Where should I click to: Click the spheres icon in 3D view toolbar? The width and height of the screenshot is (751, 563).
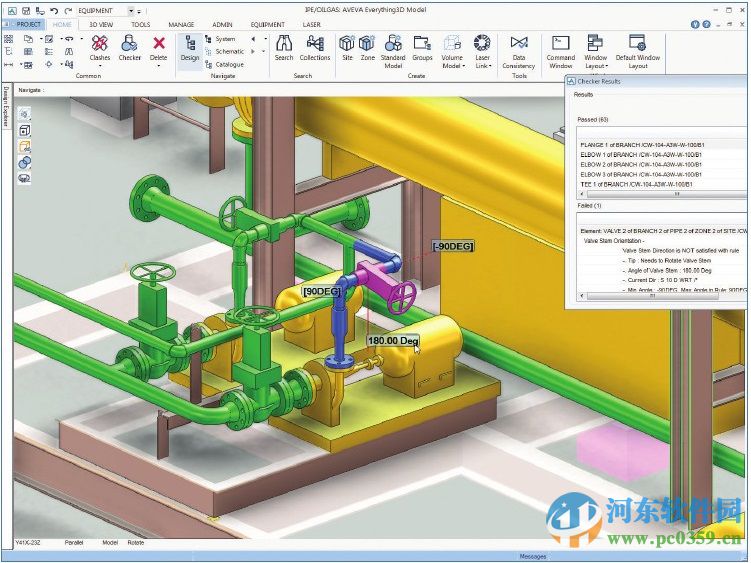[x=24, y=162]
